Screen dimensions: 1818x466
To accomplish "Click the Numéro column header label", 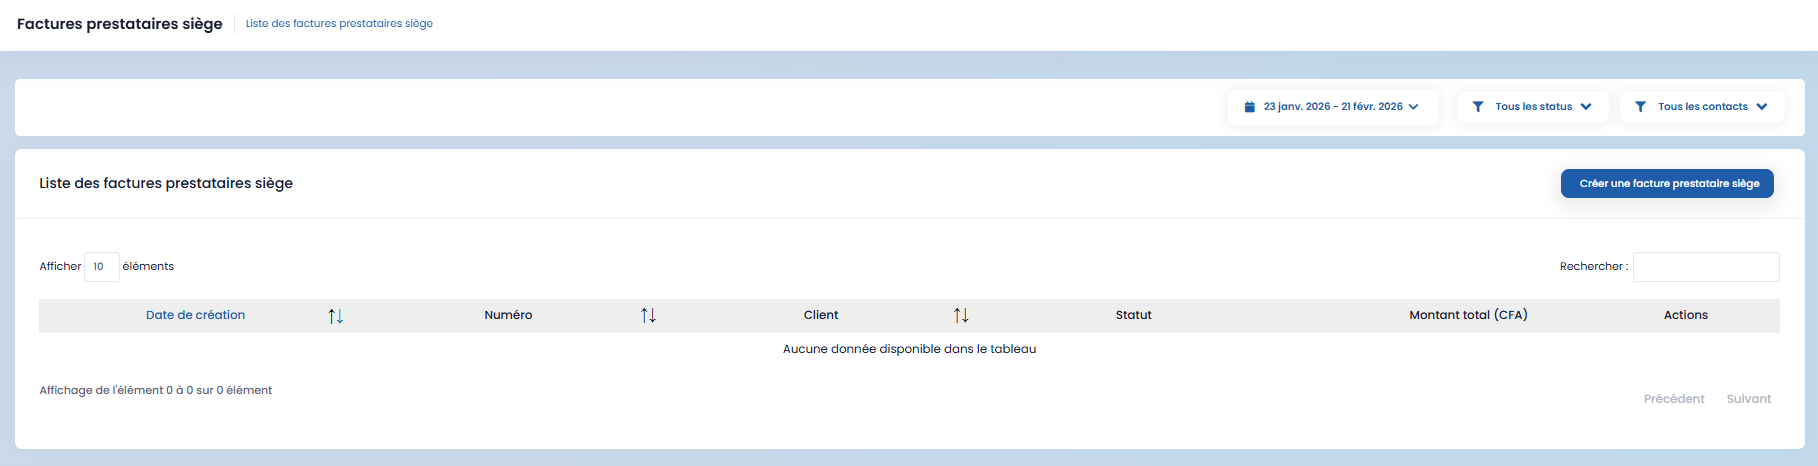I will click(508, 315).
